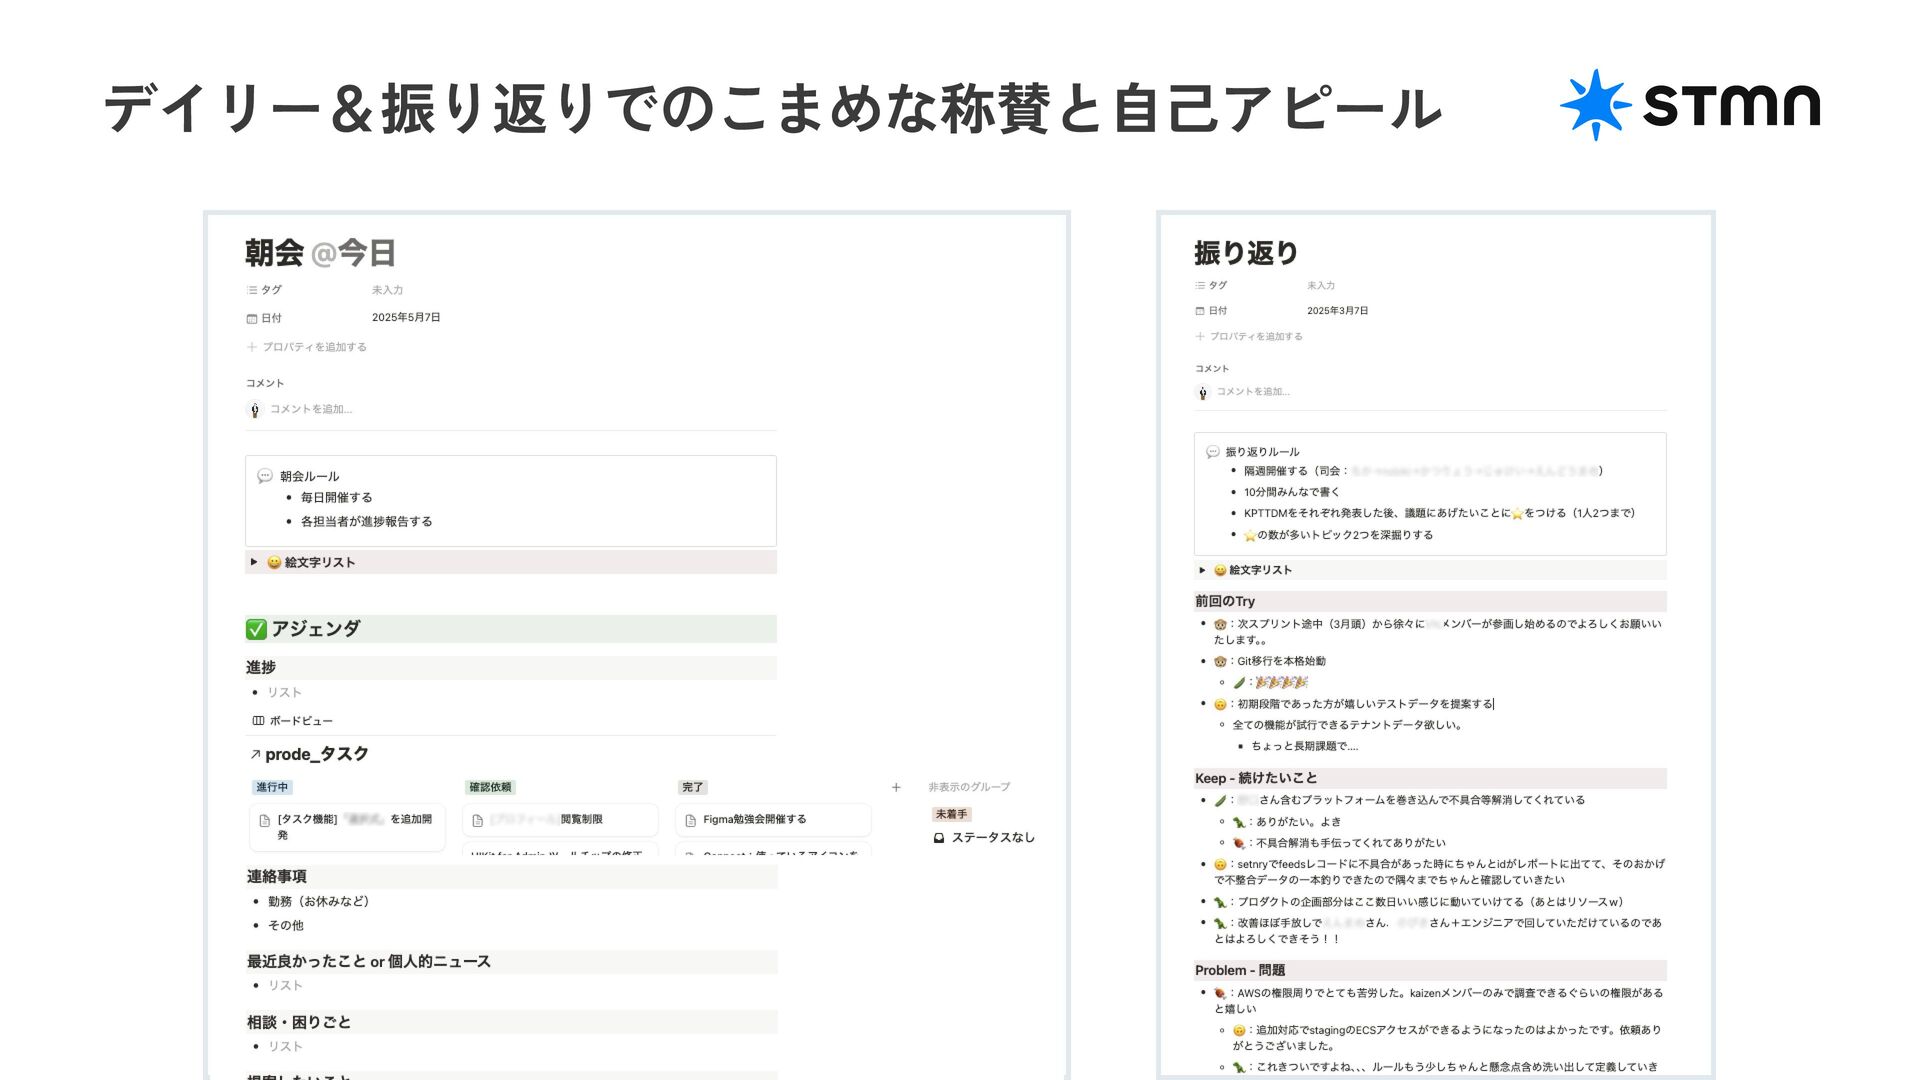Screen dimensions: 1920x1080
Task: Click the calendar icon next to 日付 in 朝会
Action: [252, 319]
